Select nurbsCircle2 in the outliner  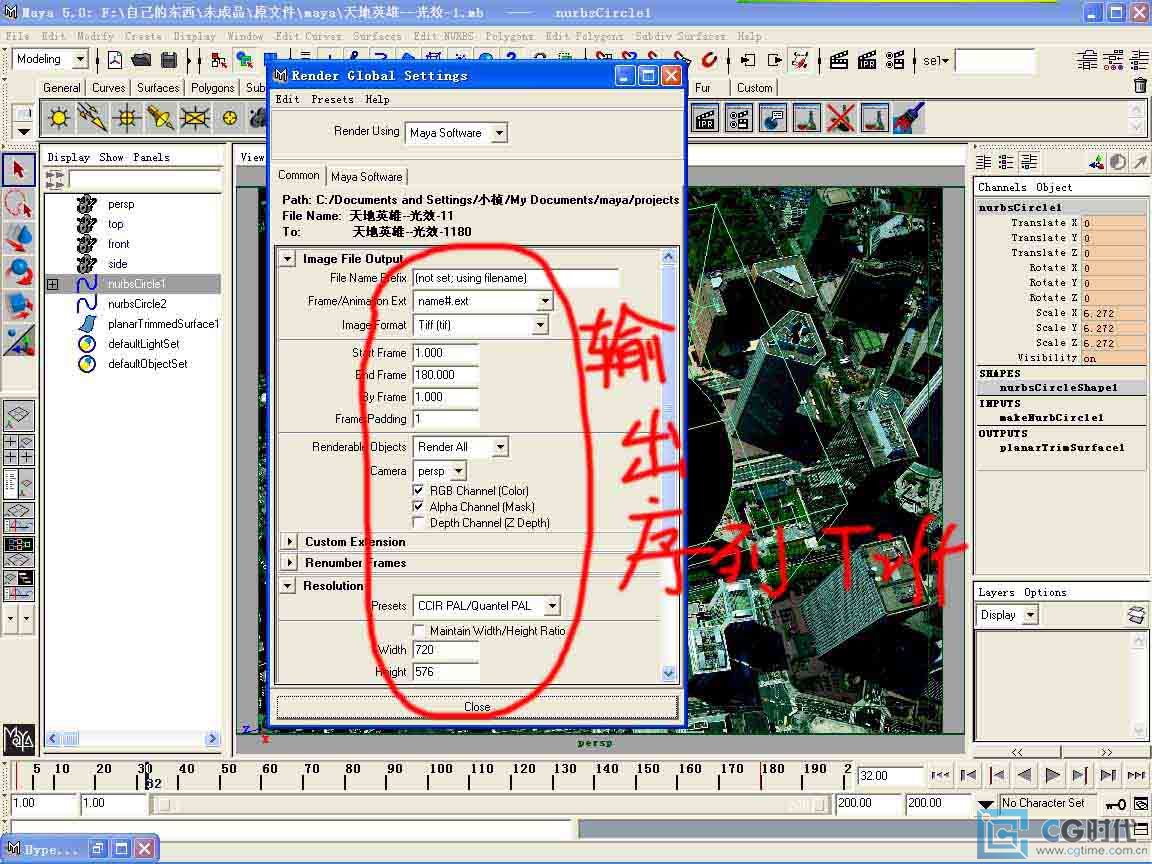click(x=137, y=304)
